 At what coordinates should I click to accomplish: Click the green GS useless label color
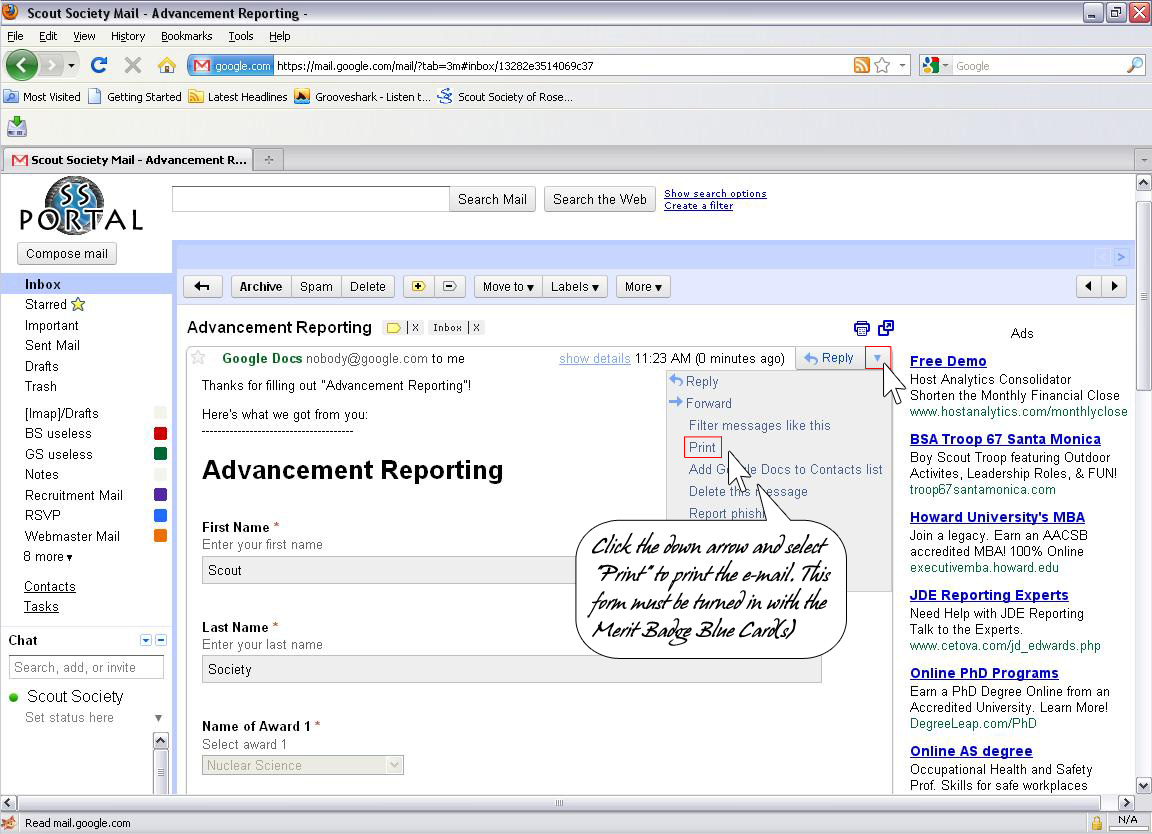[x=160, y=454]
